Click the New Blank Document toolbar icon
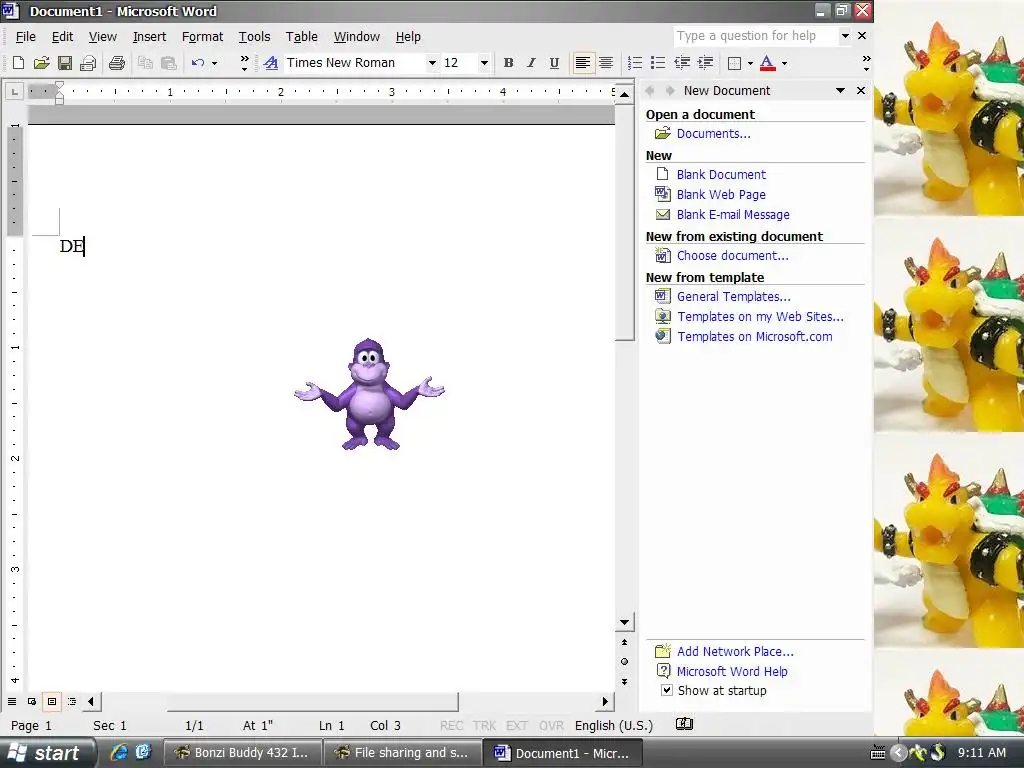Image resolution: width=1024 pixels, height=768 pixels. point(18,63)
